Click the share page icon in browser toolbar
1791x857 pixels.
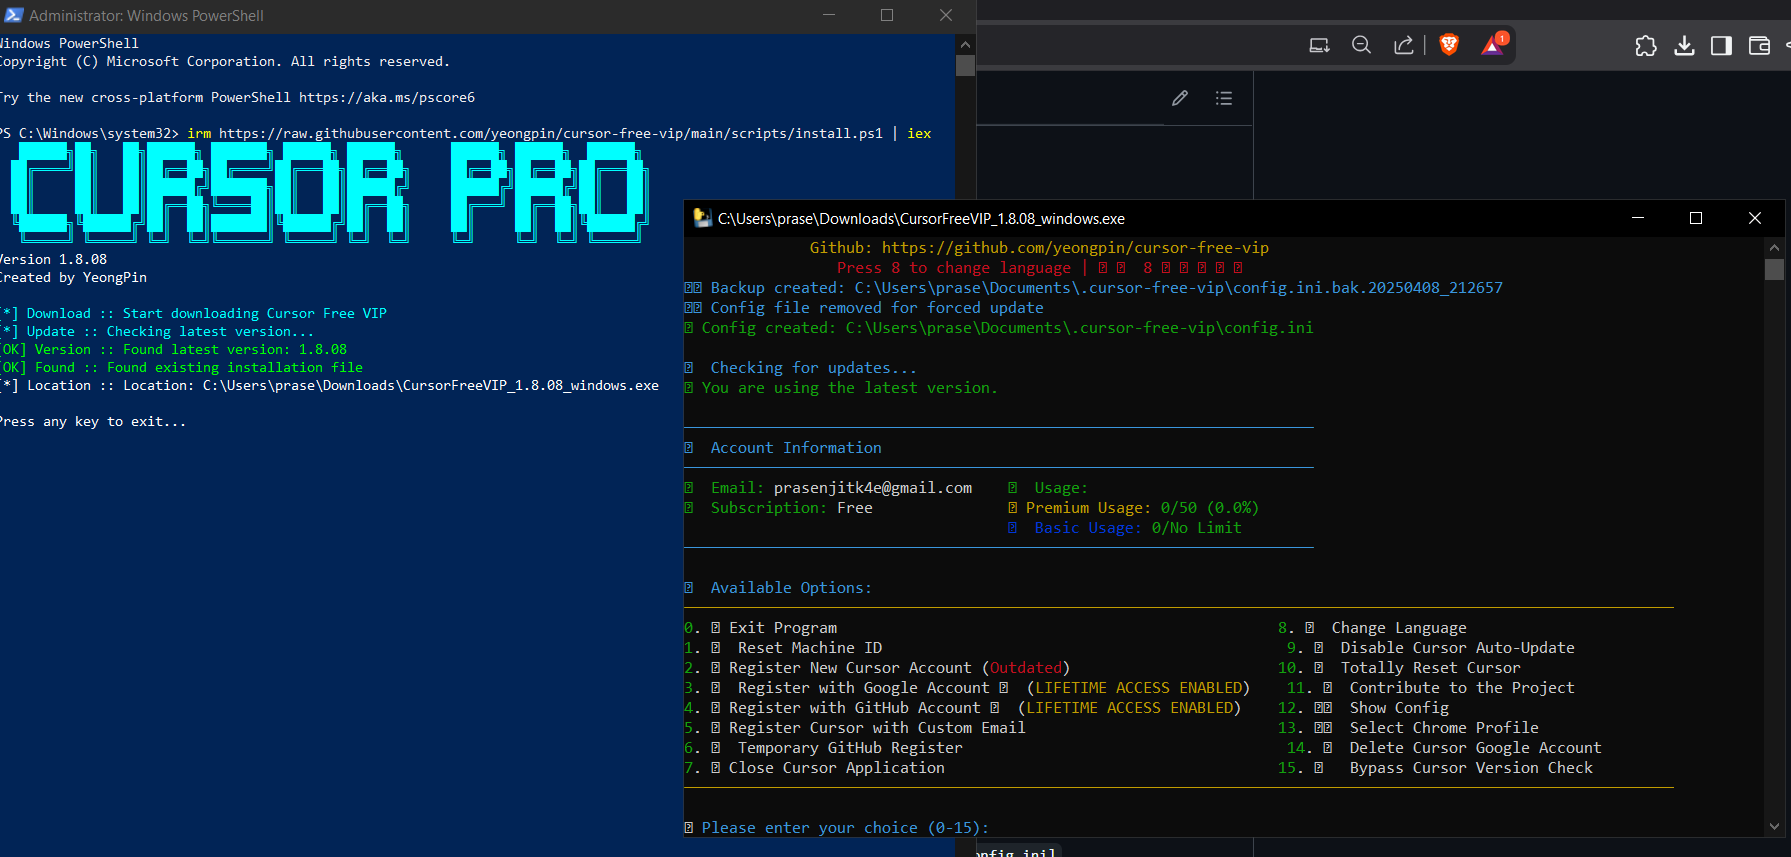coord(1404,45)
